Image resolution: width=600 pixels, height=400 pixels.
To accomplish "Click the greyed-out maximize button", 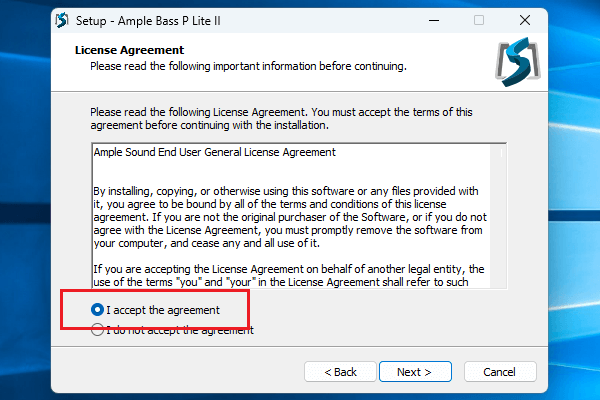I will pyautogui.click(x=479, y=20).
